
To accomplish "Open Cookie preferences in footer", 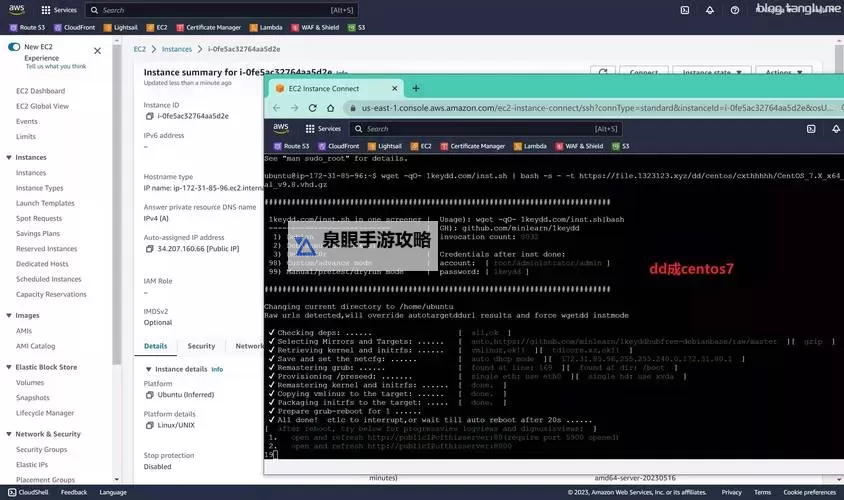I will tap(810, 492).
